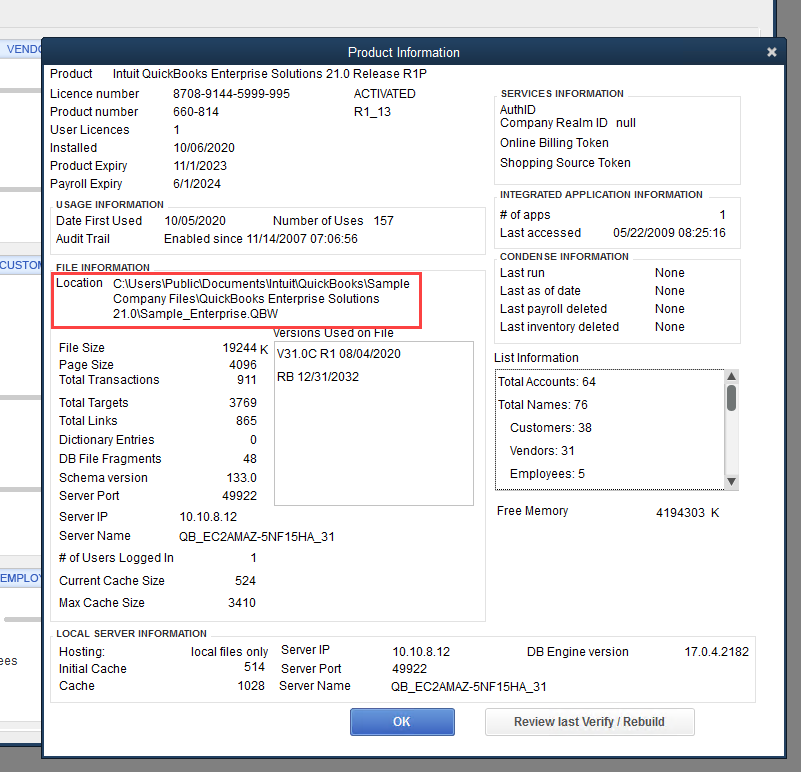801x772 pixels.
Task: Click Last payroll deleted None value
Action: pyautogui.click(x=670, y=309)
